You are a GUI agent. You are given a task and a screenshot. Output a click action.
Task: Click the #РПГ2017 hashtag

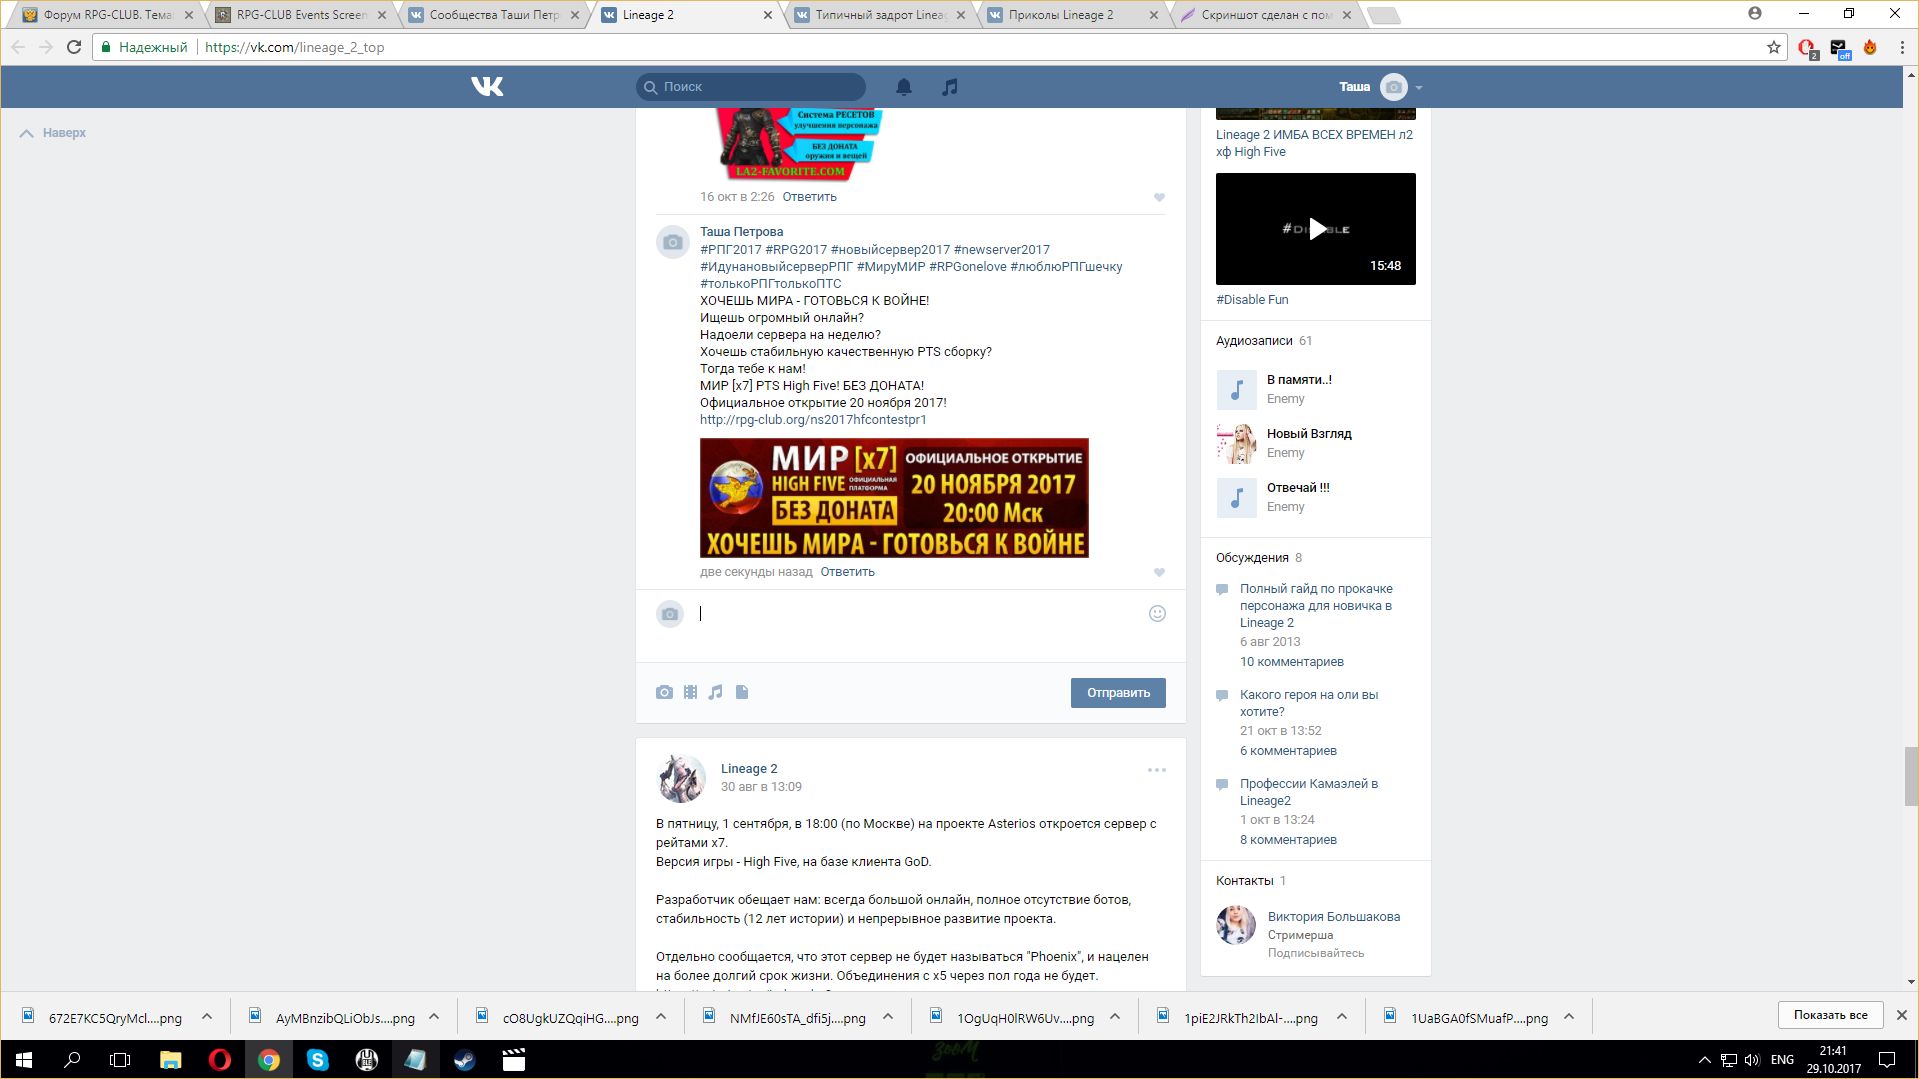(x=731, y=250)
